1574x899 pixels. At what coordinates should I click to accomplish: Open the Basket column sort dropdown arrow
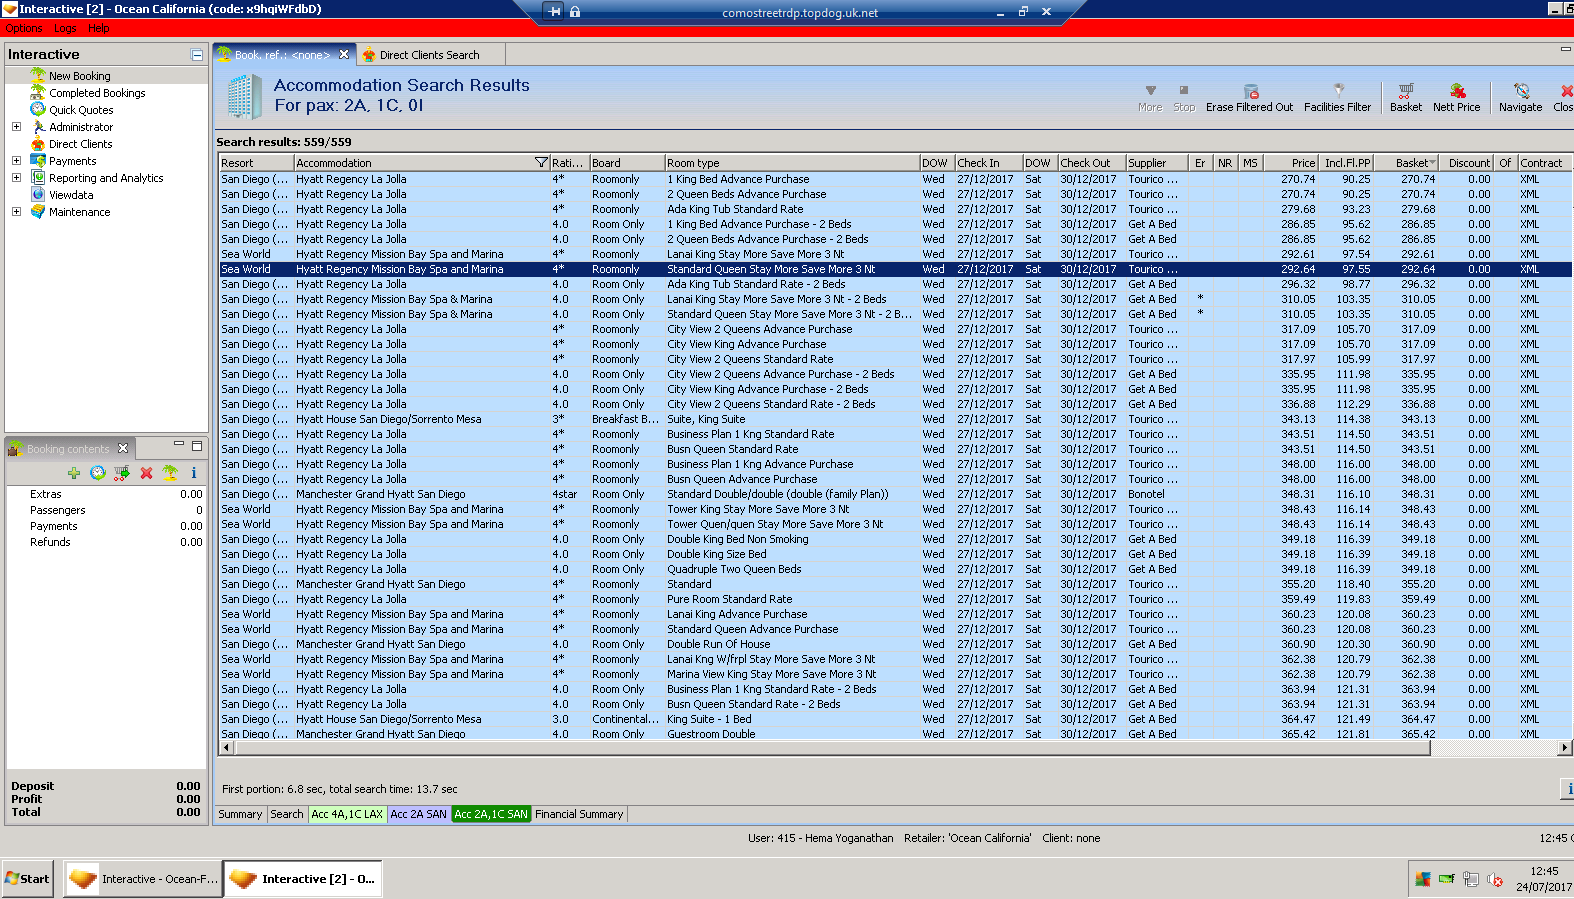[x=1433, y=162]
